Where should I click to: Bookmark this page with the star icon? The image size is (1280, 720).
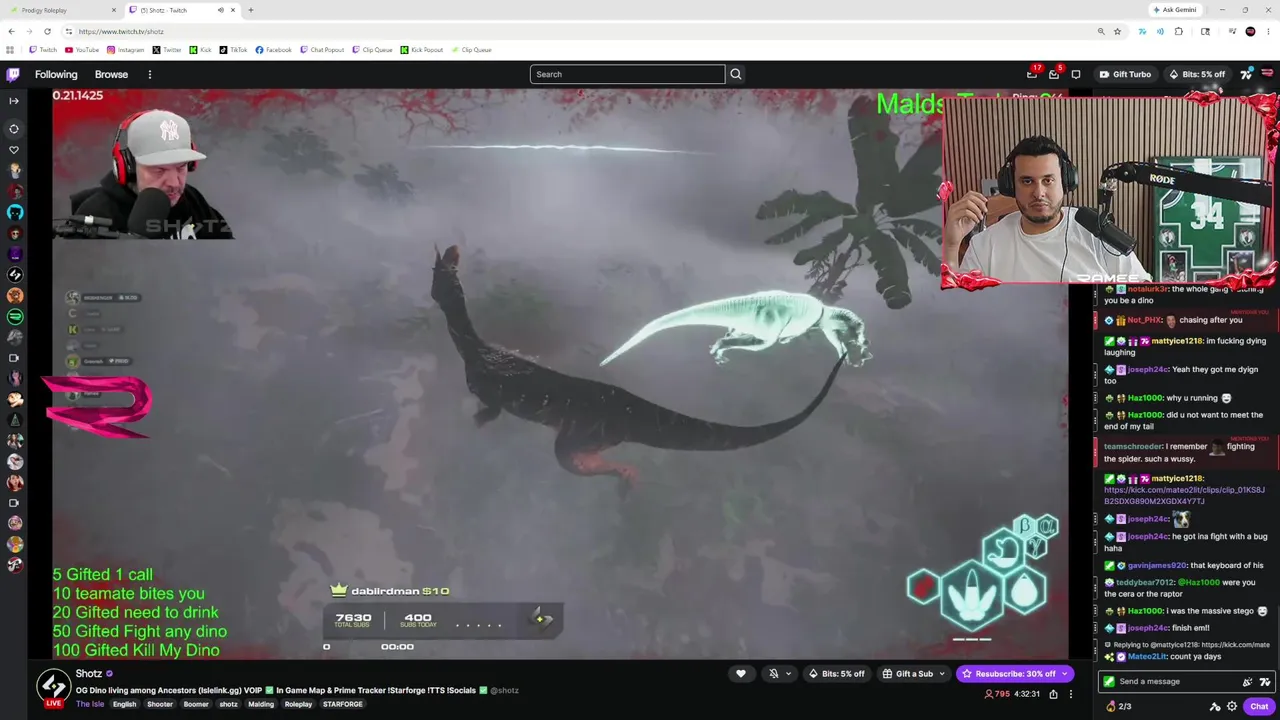pyautogui.click(x=1117, y=31)
